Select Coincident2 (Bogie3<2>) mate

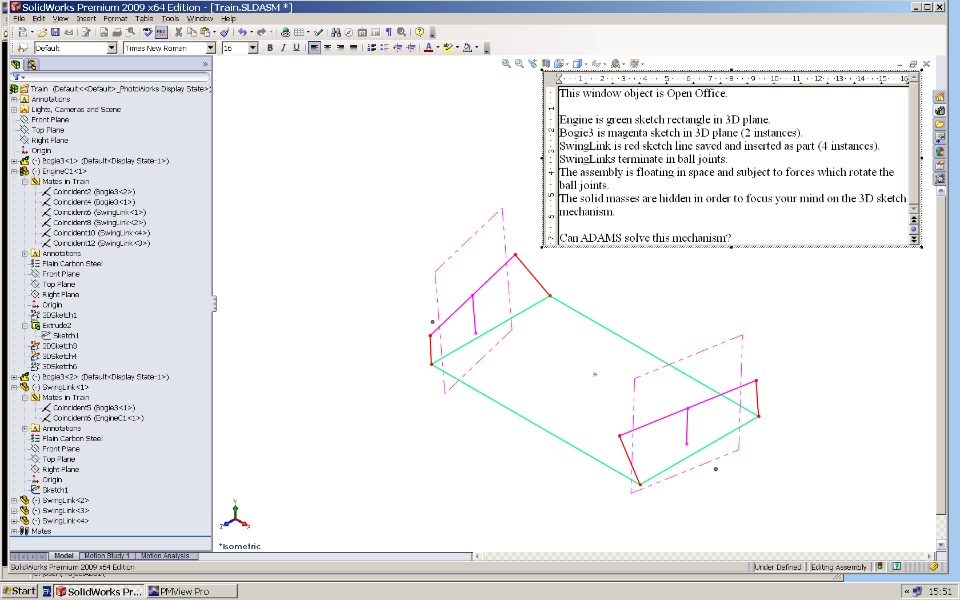pyautogui.click(x=94, y=192)
